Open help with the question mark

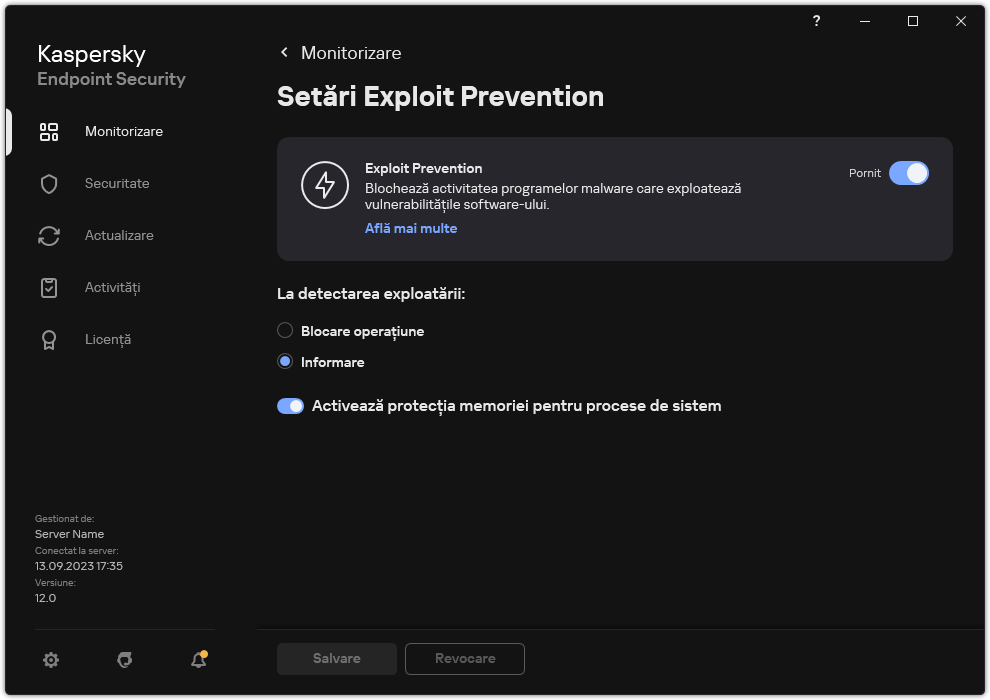click(x=816, y=21)
